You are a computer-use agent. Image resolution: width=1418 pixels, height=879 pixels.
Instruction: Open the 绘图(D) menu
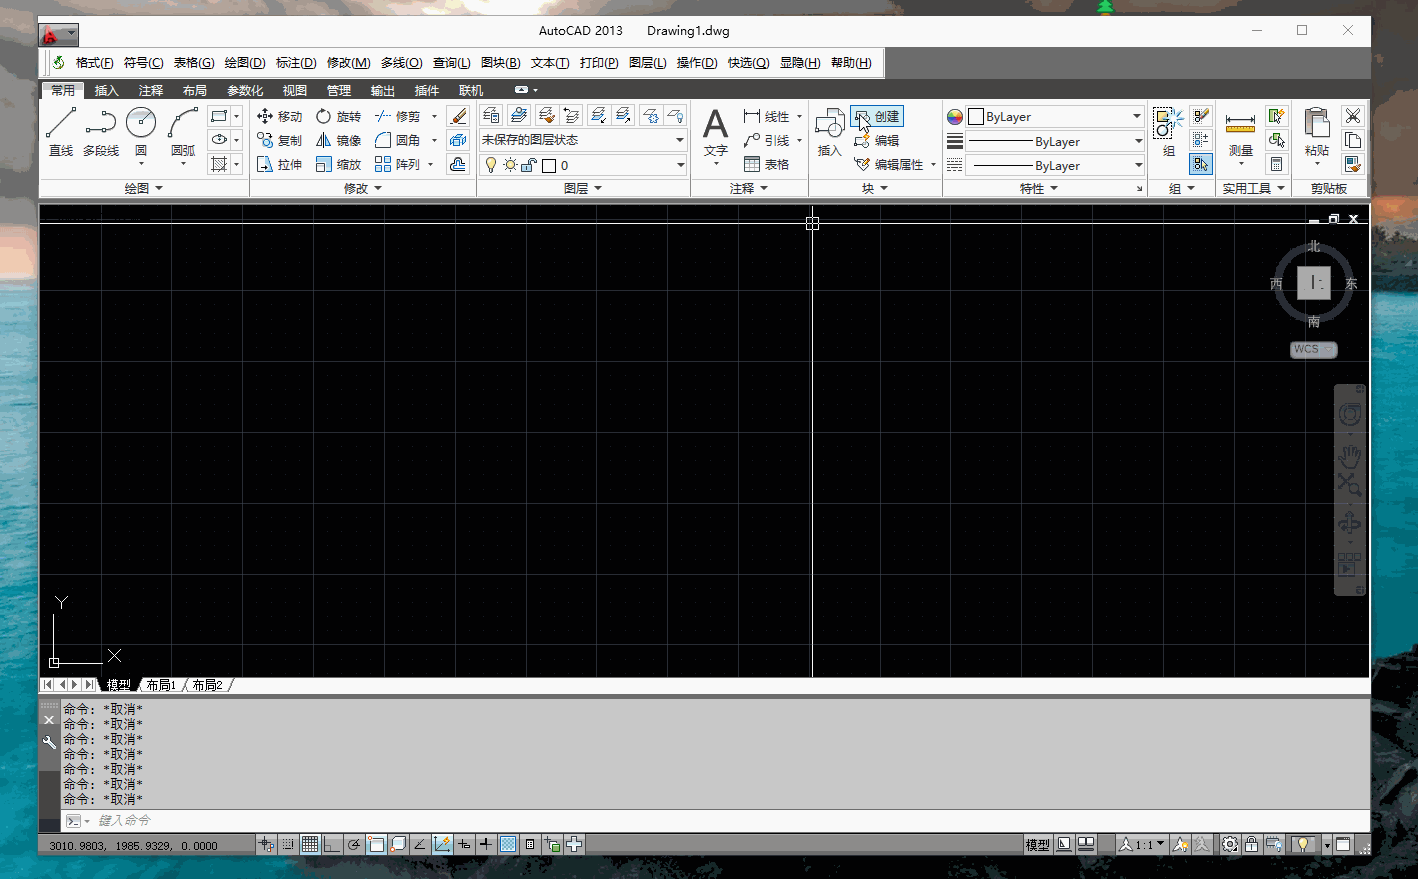(244, 62)
